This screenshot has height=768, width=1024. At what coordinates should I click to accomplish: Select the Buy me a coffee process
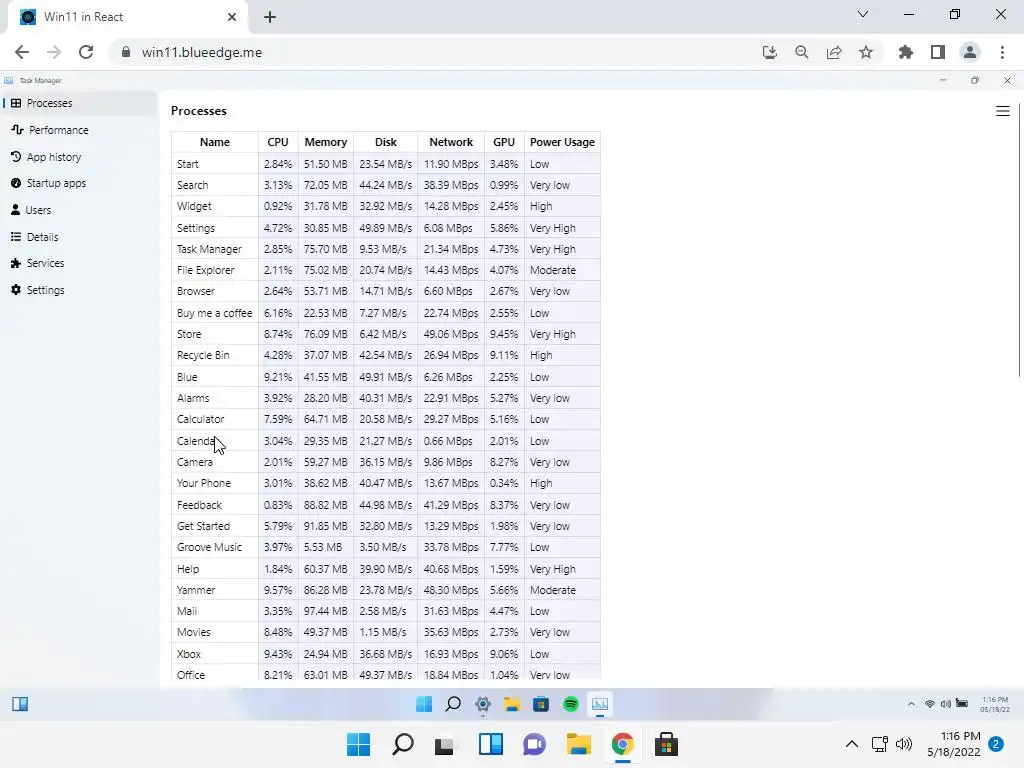pyautogui.click(x=214, y=313)
